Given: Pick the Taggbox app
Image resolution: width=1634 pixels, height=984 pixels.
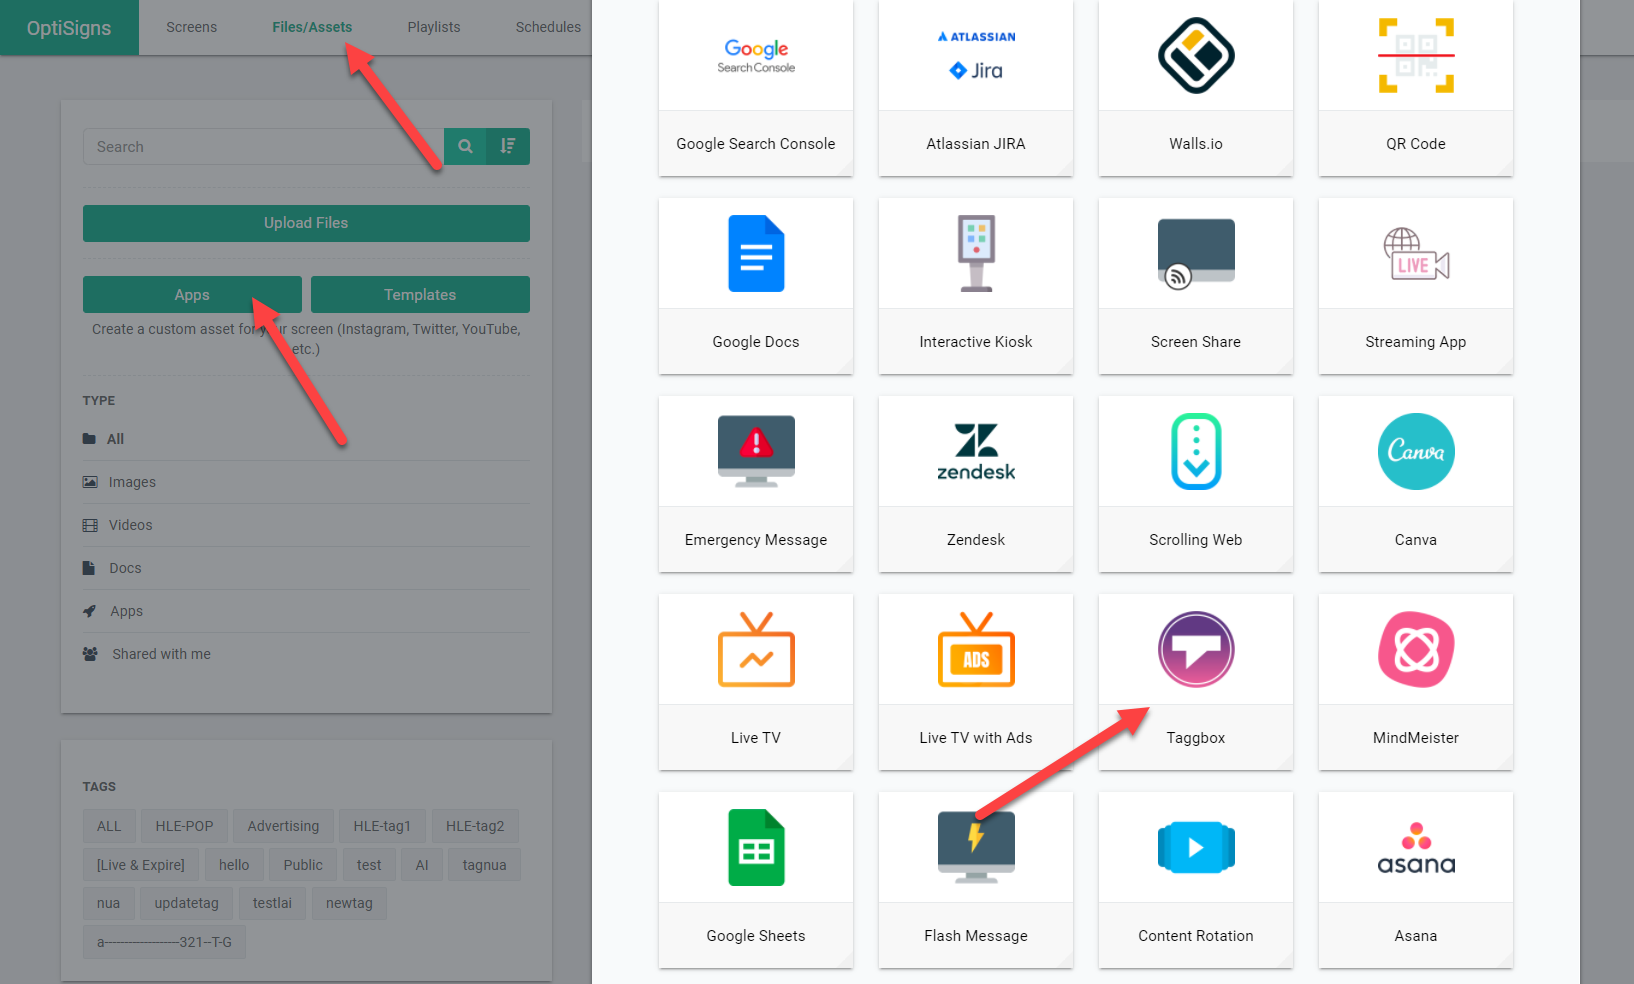Looking at the screenshot, I should click(x=1195, y=682).
